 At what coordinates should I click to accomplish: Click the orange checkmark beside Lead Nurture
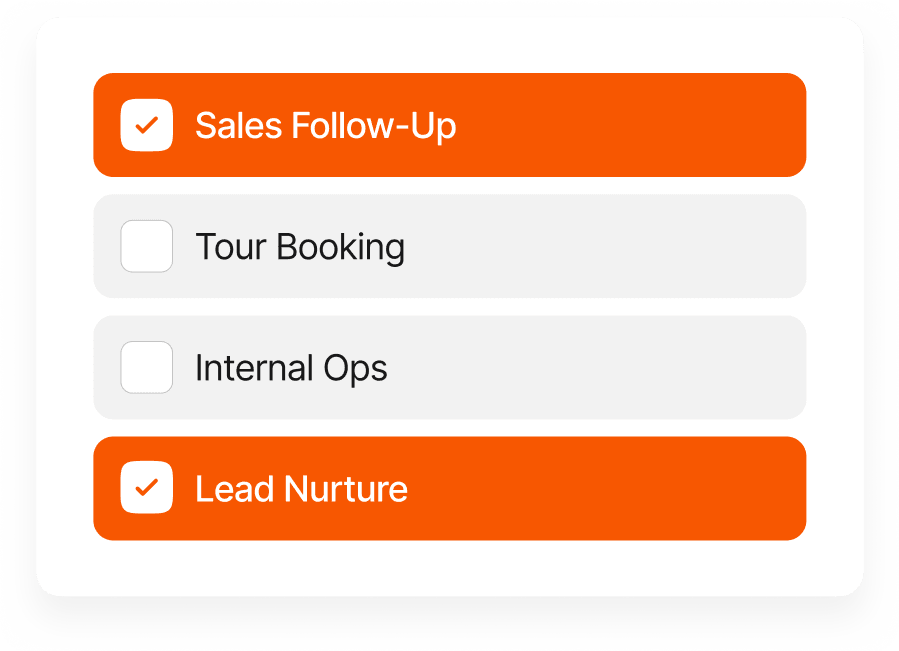pos(147,488)
